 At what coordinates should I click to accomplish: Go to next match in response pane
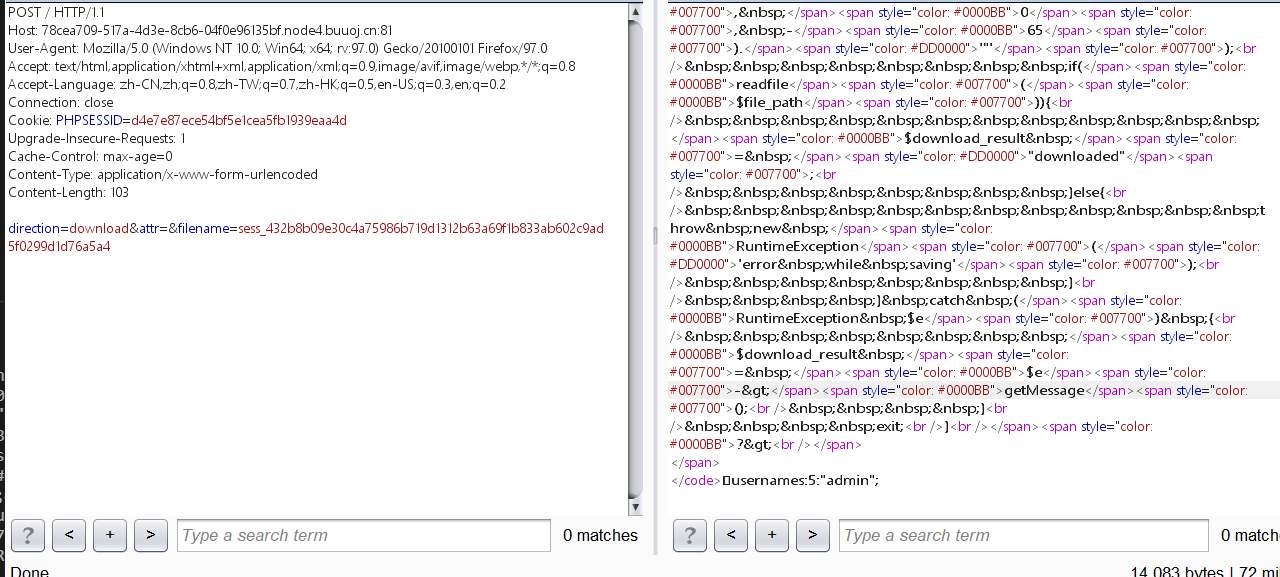pyautogui.click(x=812, y=535)
